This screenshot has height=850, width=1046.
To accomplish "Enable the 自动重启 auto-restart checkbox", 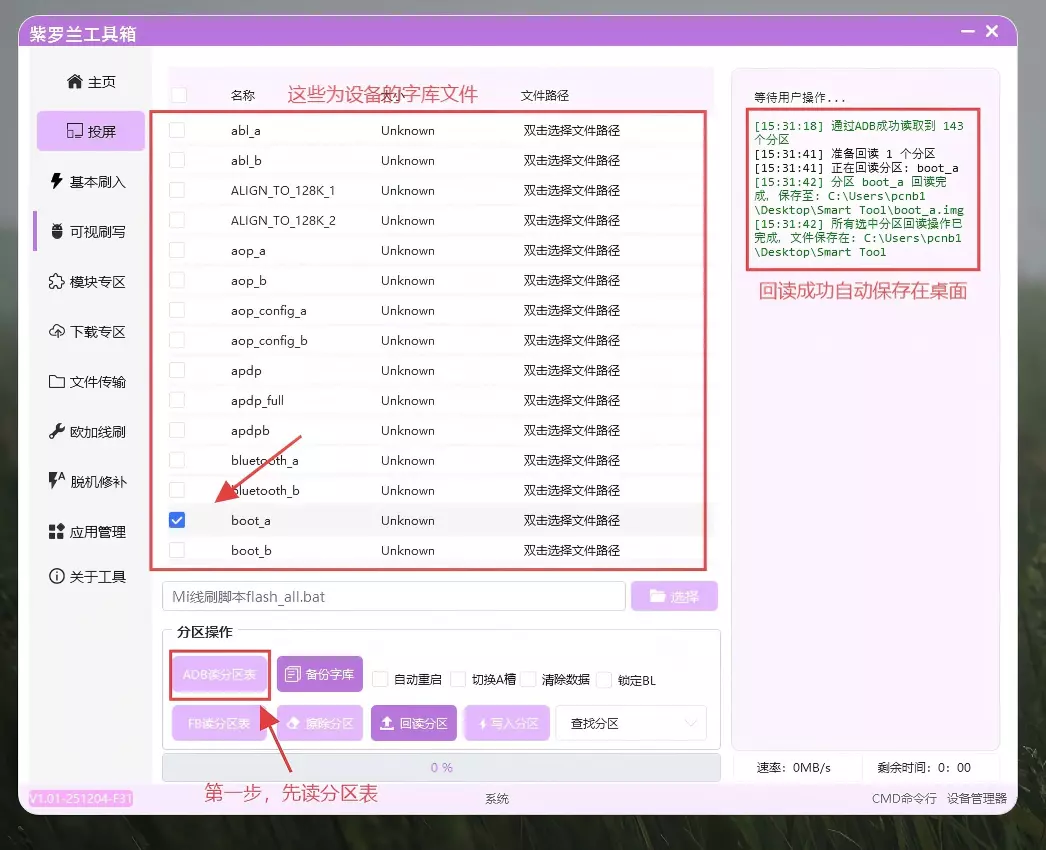I will pyautogui.click(x=380, y=677).
